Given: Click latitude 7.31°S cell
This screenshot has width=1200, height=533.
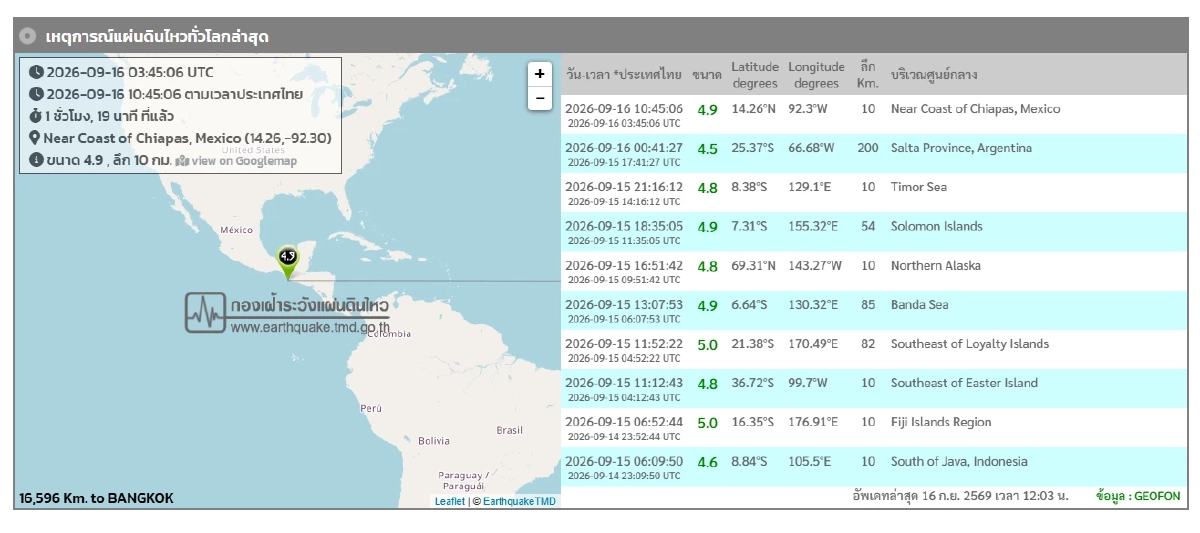Looking at the screenshot, I should tap(750, 226).
